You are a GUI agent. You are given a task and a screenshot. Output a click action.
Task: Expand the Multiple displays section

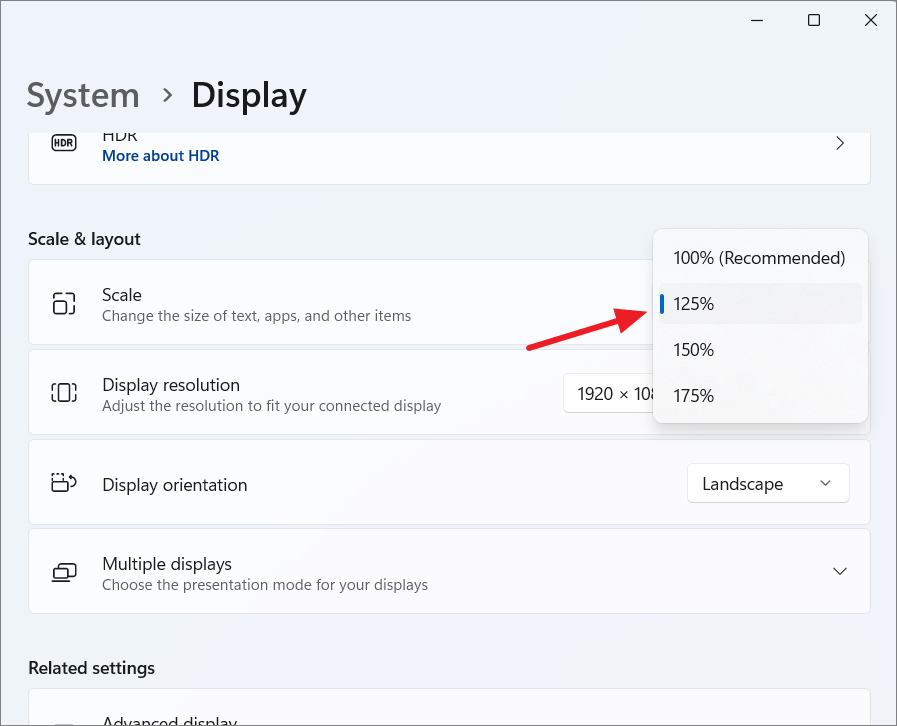pos(840,571)
